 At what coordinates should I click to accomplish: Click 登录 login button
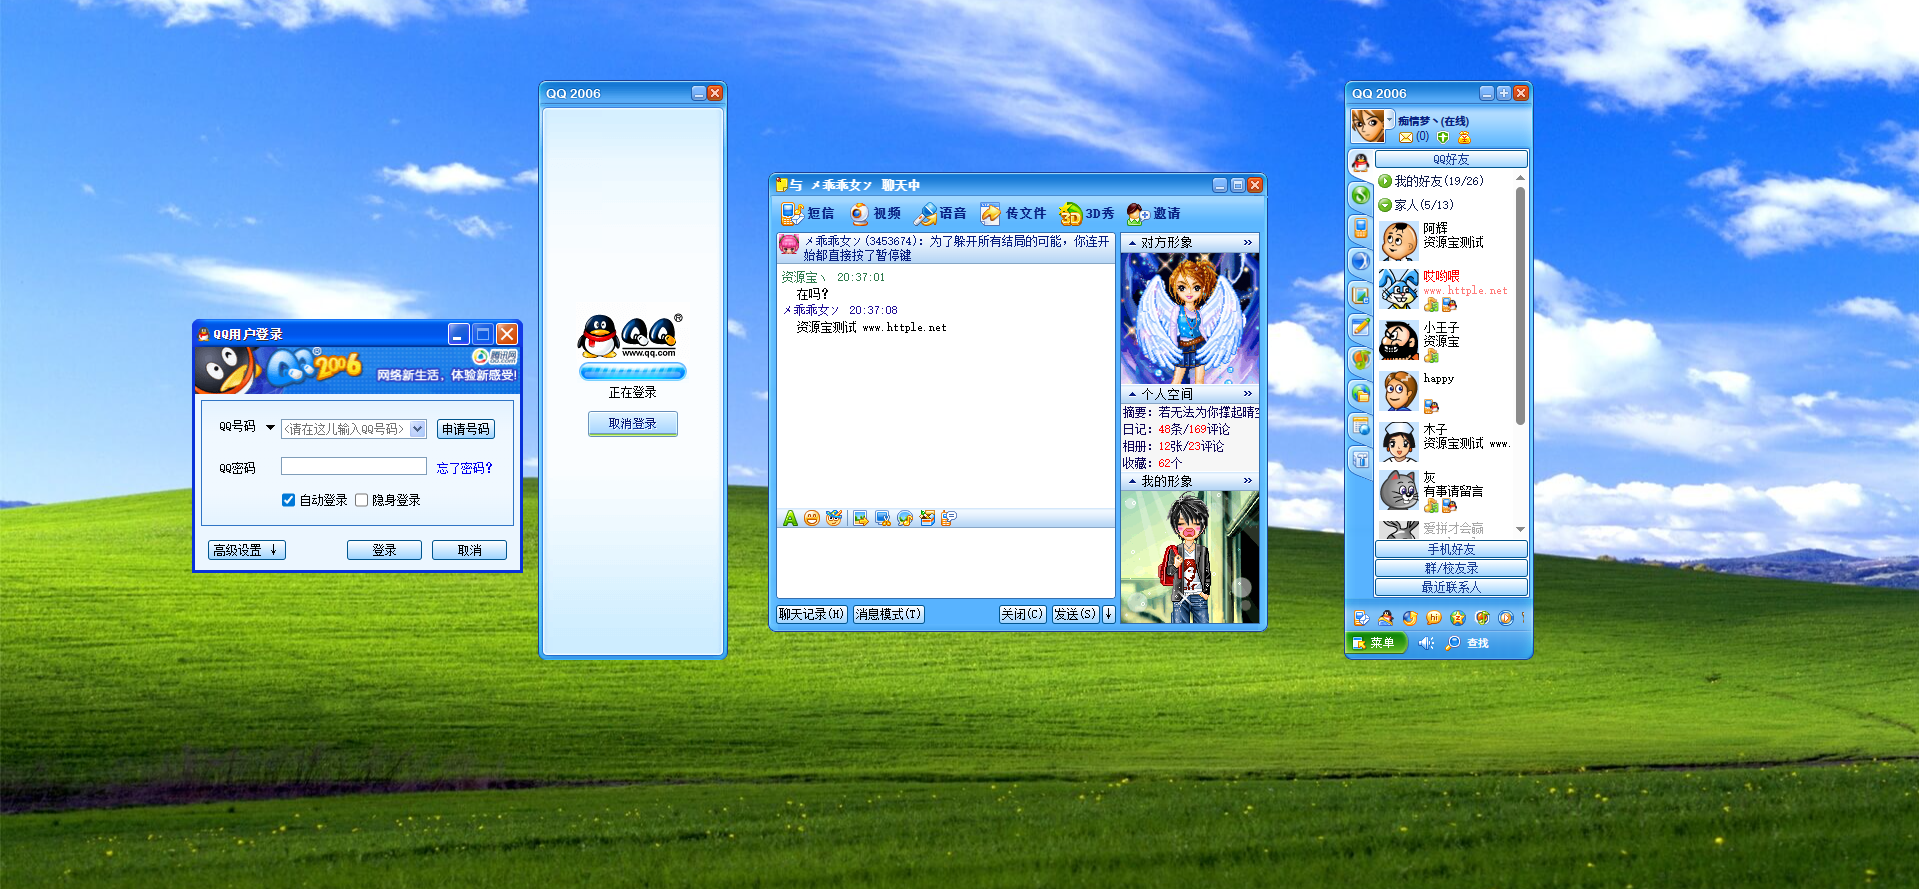tap(384, 550)
